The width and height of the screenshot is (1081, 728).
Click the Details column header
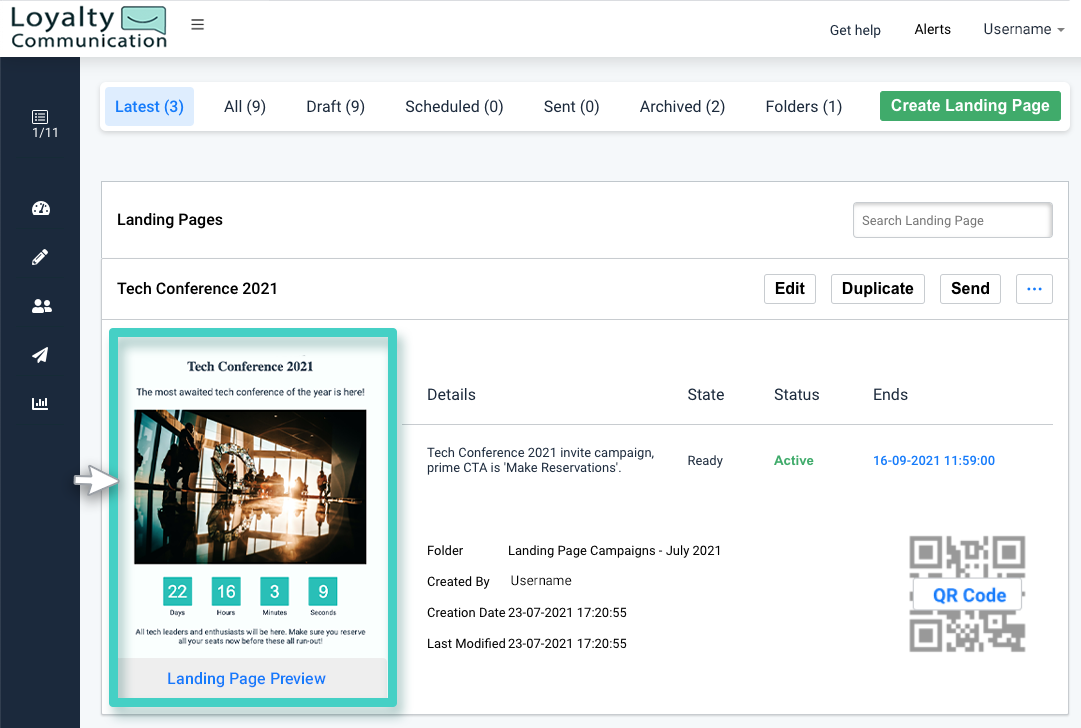click(x=451, y=395)
